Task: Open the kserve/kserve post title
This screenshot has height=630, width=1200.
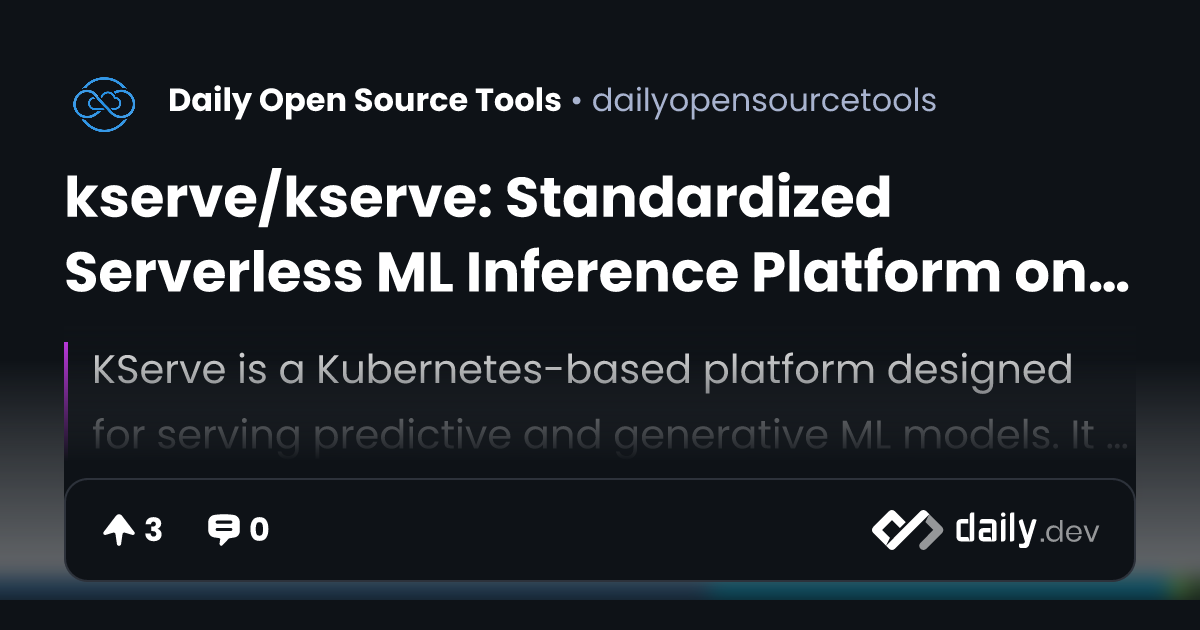Action: 597,236
